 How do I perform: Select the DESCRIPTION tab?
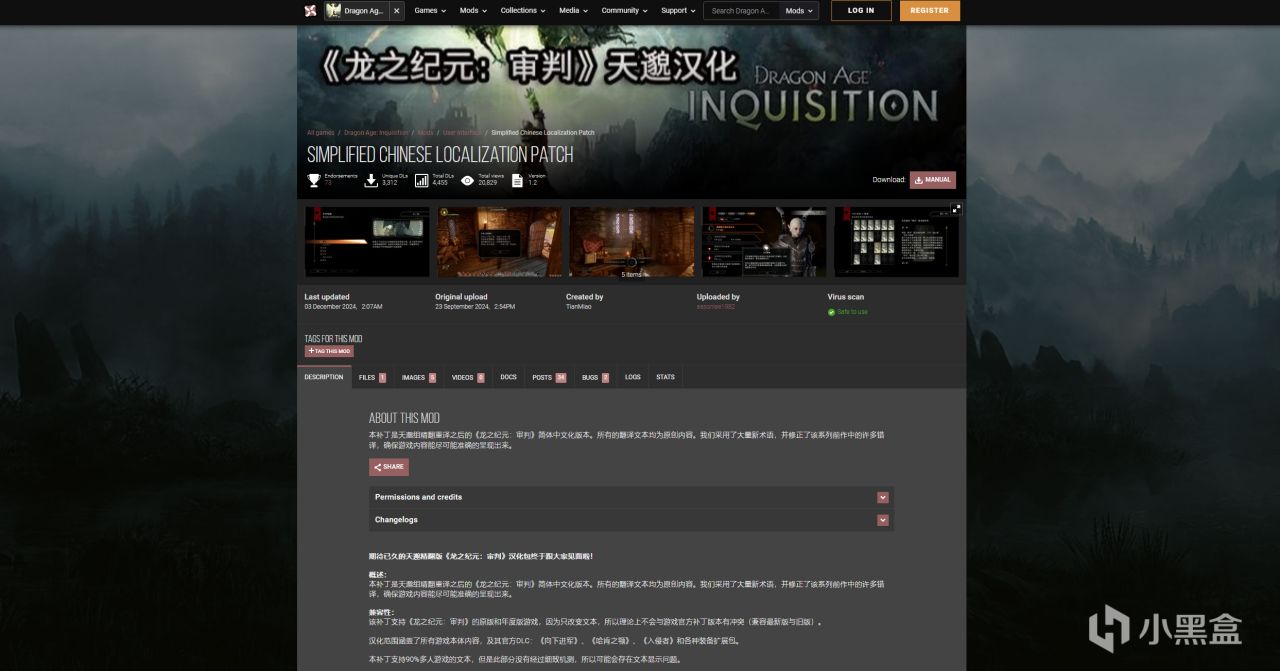[324, 377]
